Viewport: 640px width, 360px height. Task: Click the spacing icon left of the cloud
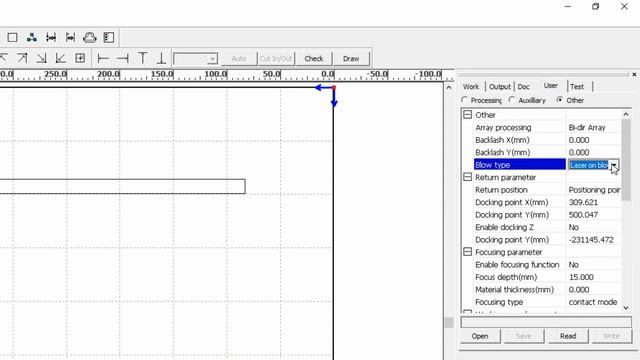tap(70, 38)
